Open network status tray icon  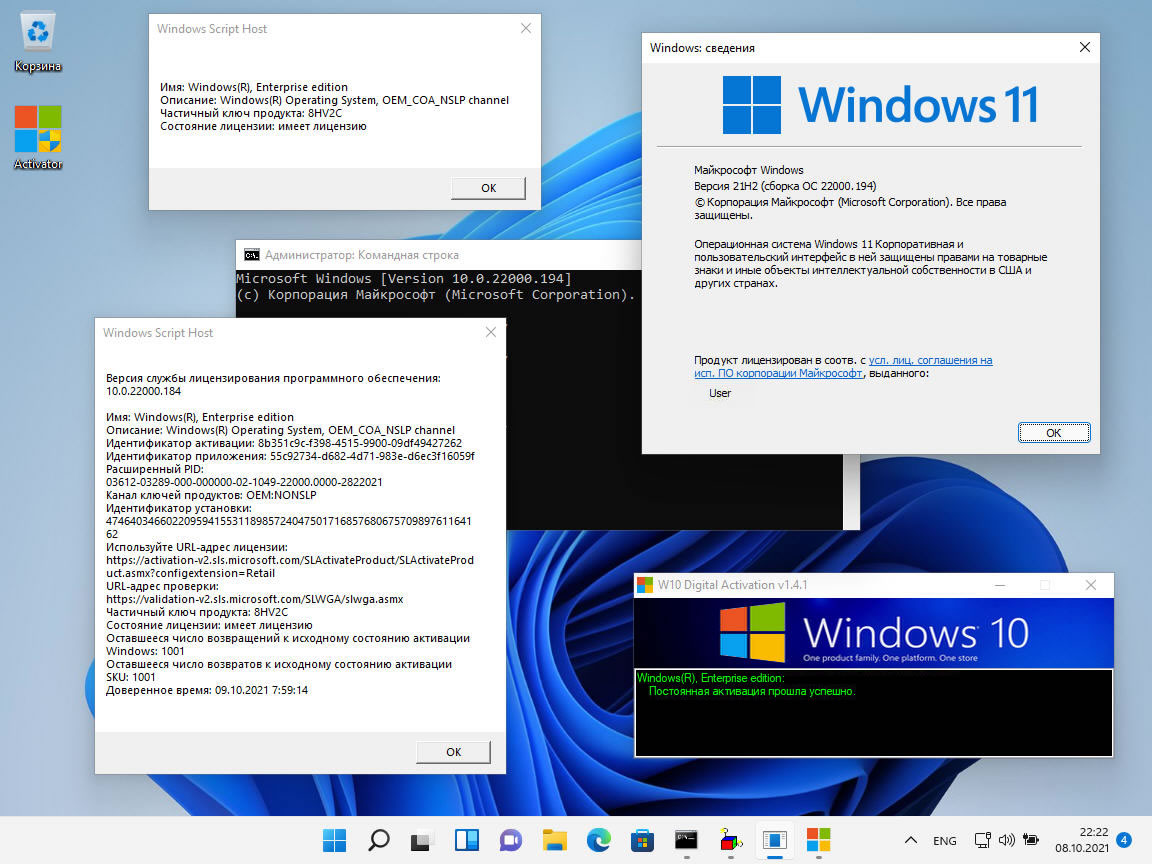click(982, 840)
